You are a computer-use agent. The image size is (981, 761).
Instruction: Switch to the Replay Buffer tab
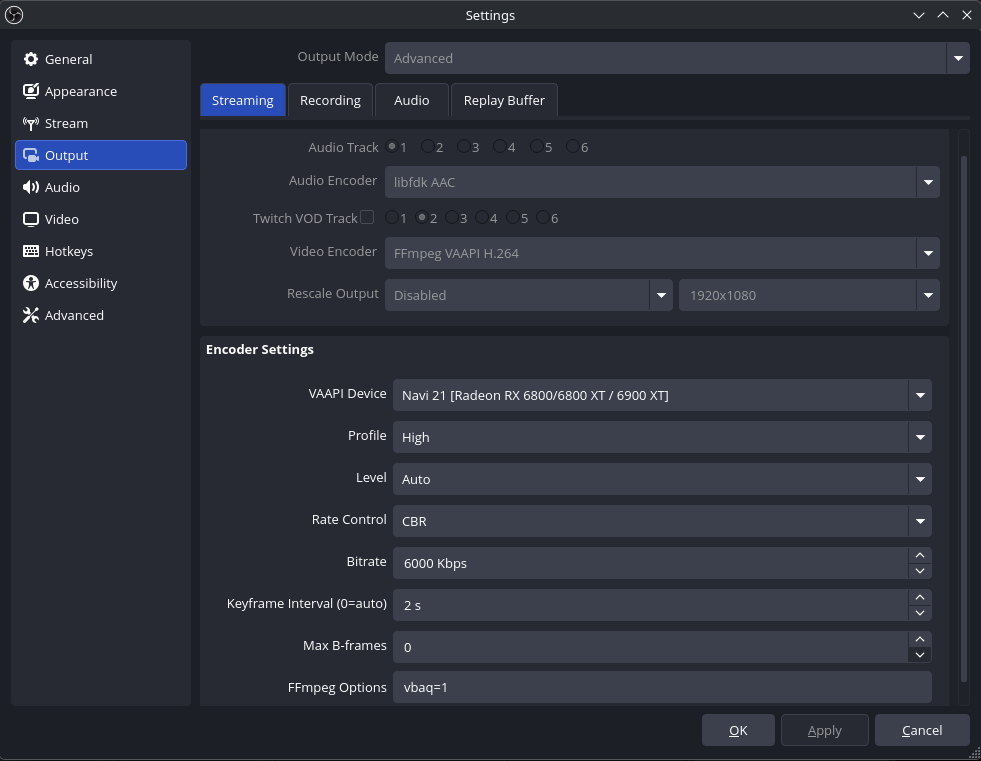click(504, 100)
